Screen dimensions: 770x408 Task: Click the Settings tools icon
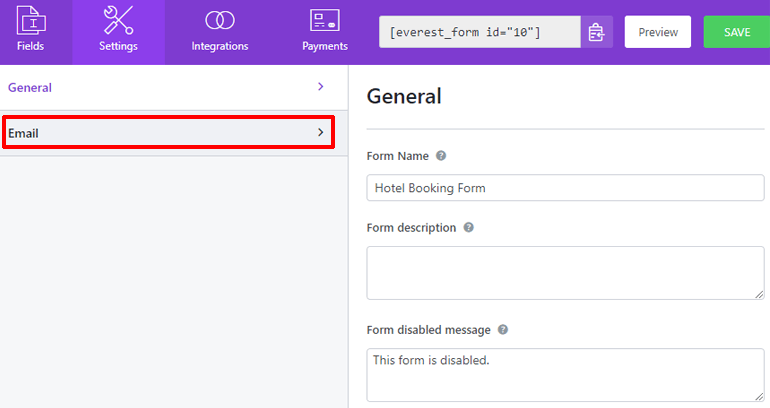pyautogui.click(x=118, y=20)
